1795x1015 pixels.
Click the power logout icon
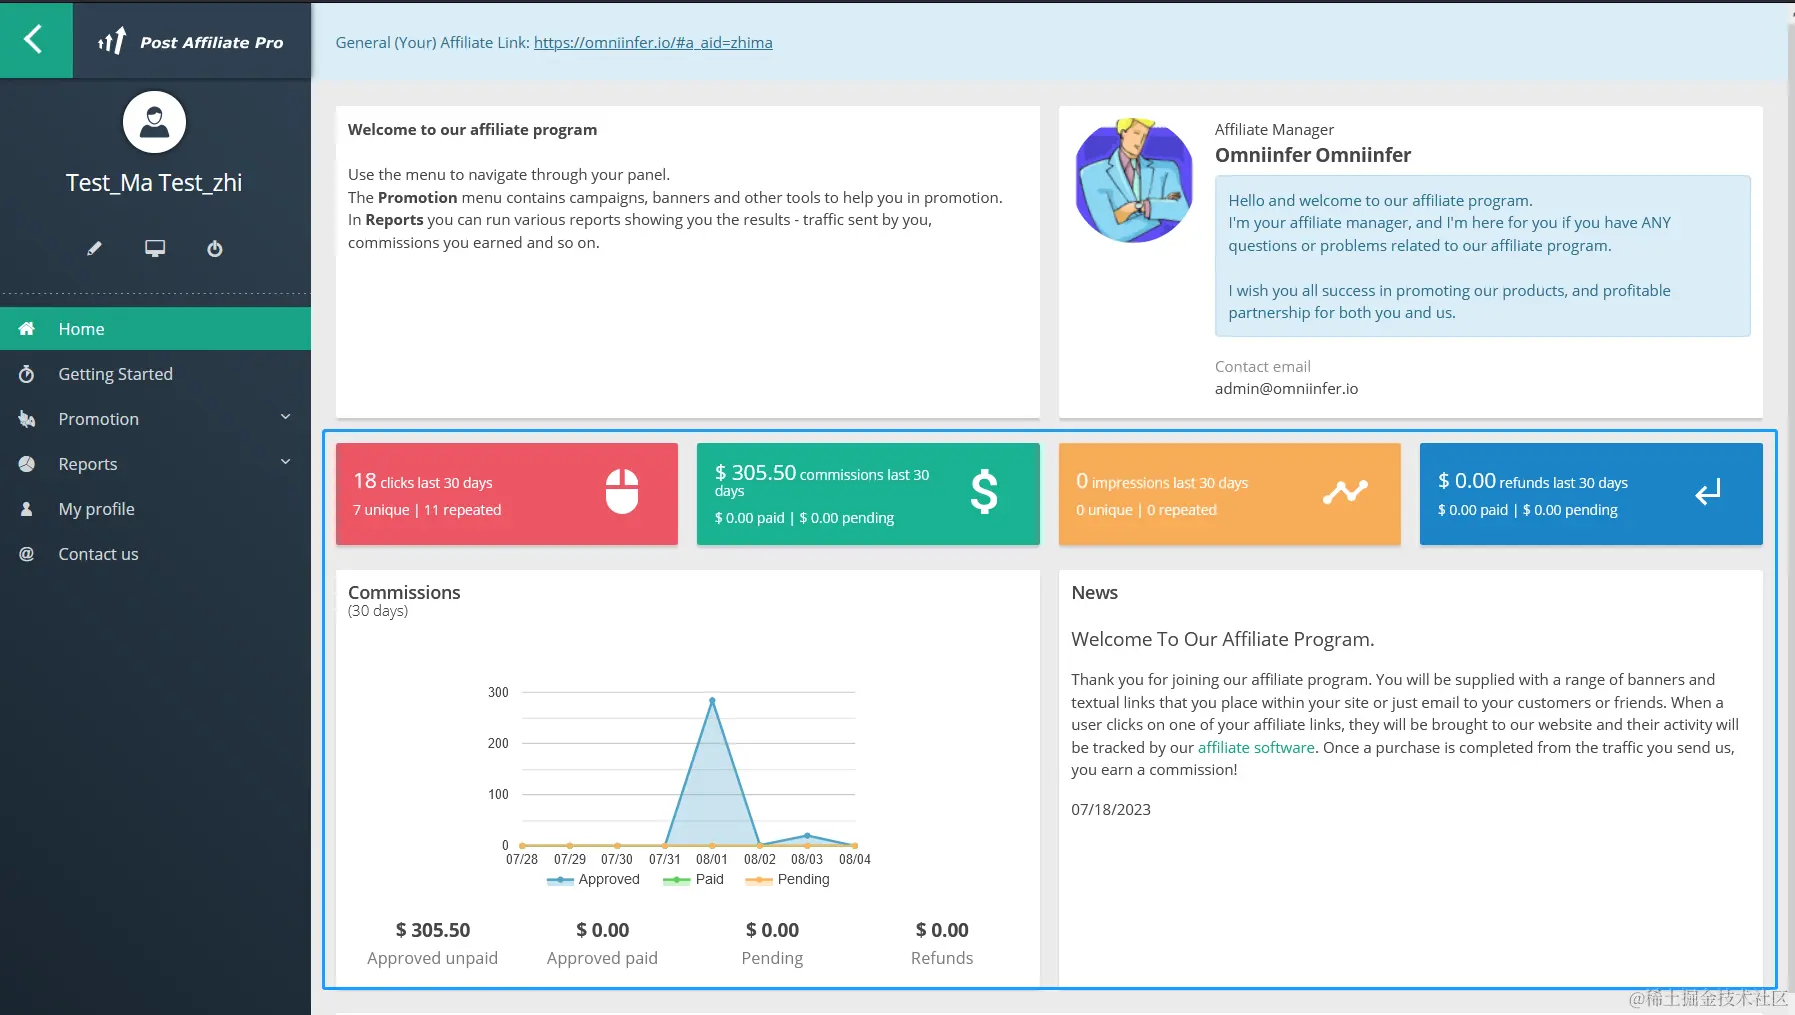coord(215,248)
